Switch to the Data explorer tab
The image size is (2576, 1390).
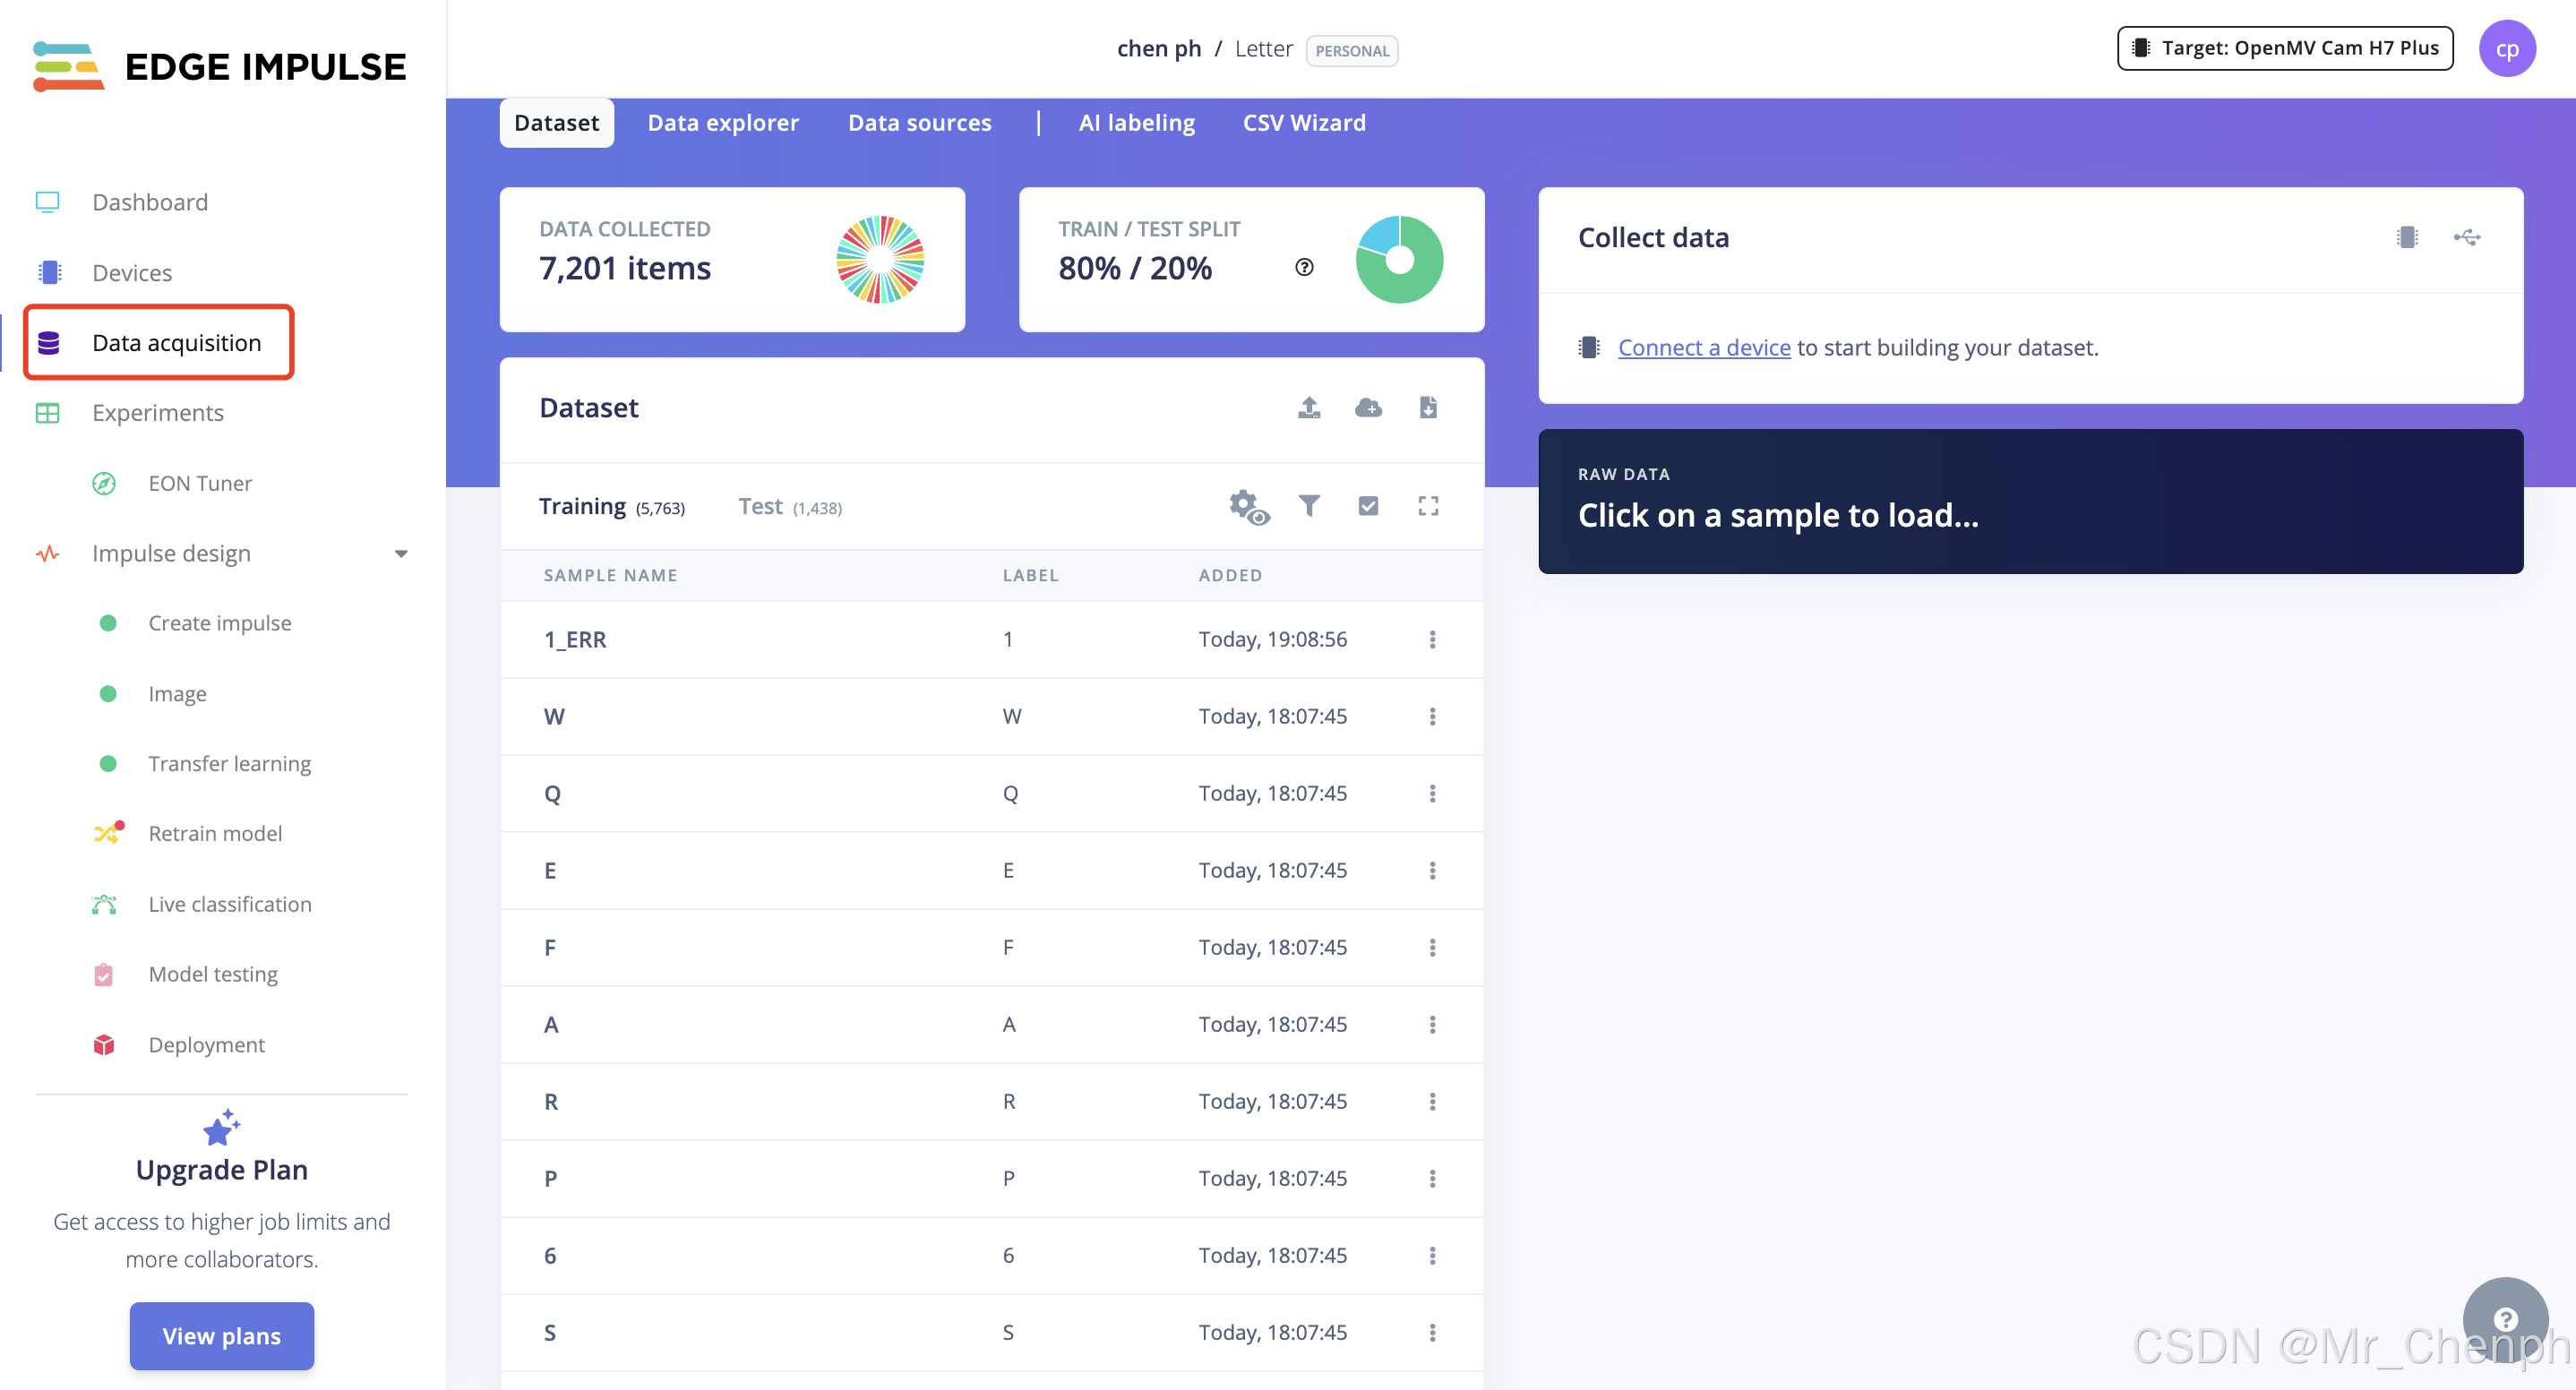click(723, 123)
